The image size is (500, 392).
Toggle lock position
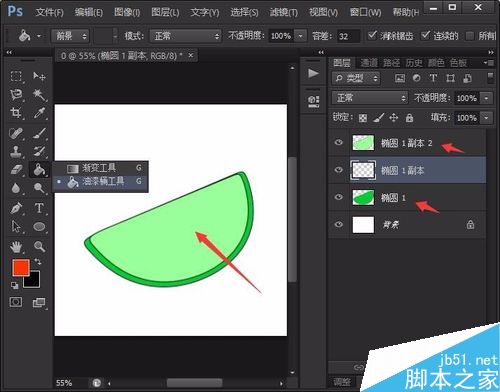point(394,118)
